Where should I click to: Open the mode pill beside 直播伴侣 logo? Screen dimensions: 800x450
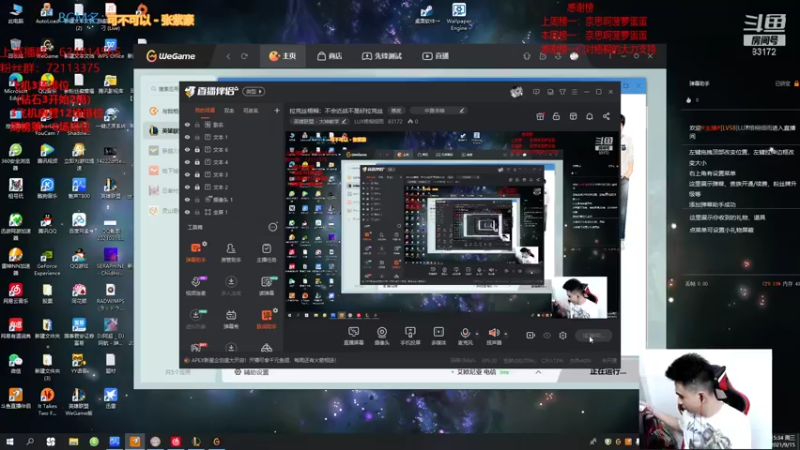(x=254, y=91)
